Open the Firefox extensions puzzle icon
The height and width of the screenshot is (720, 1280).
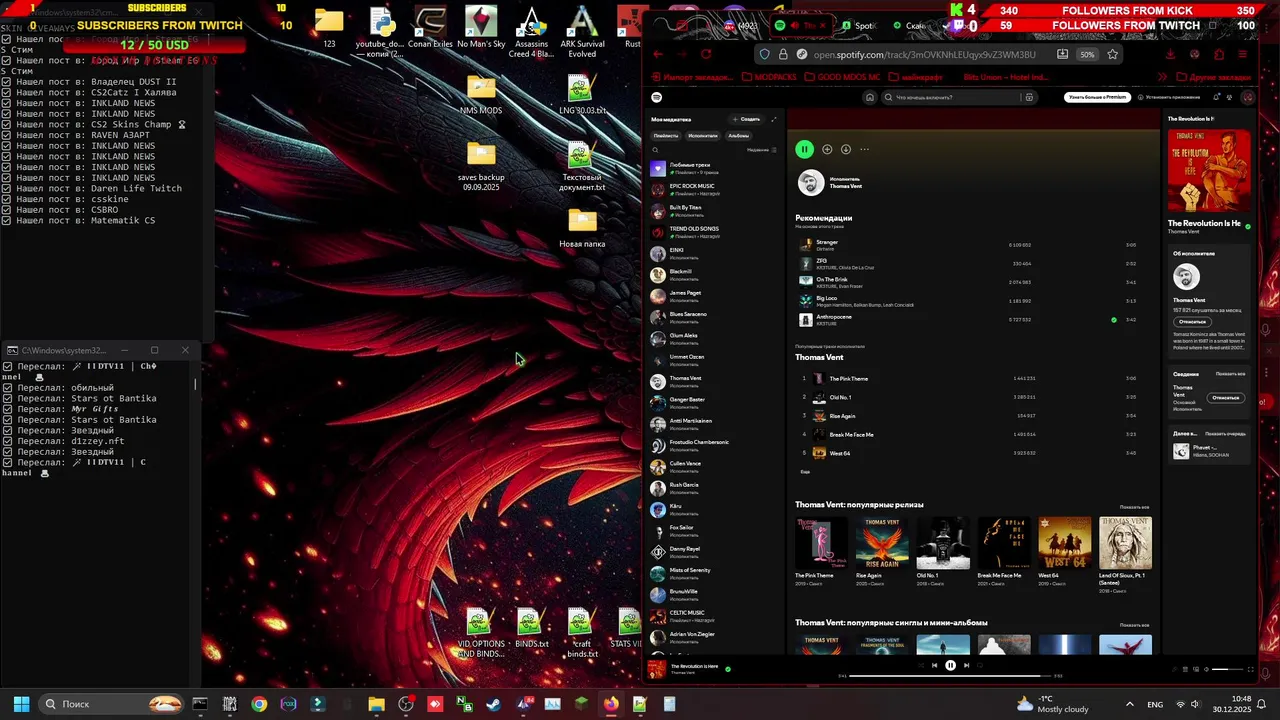pyautogui.click(x=1219, y=54)
